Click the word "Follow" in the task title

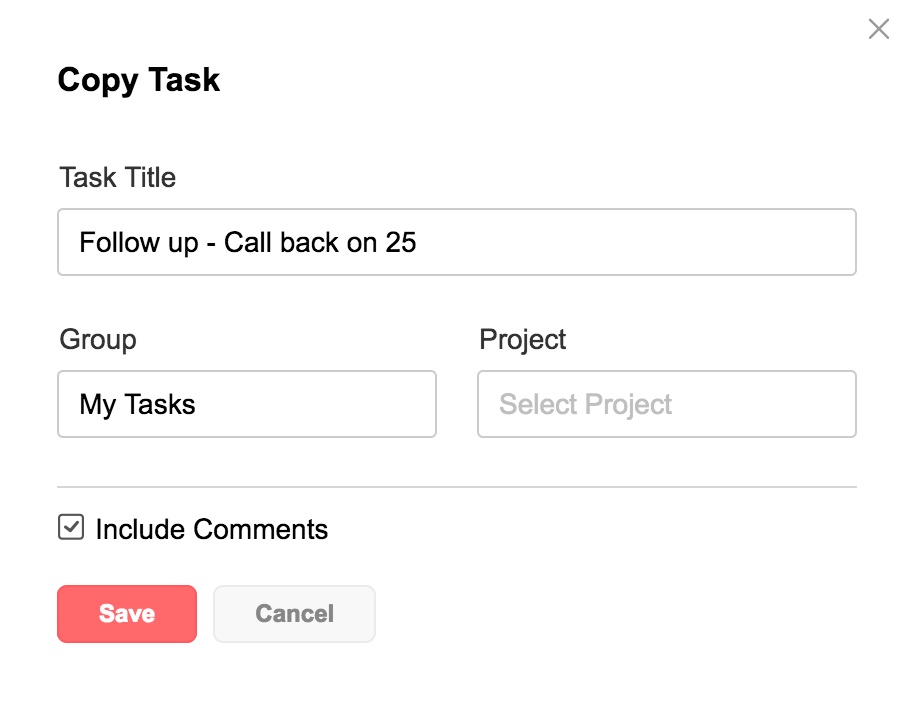(x=108, y=242)
